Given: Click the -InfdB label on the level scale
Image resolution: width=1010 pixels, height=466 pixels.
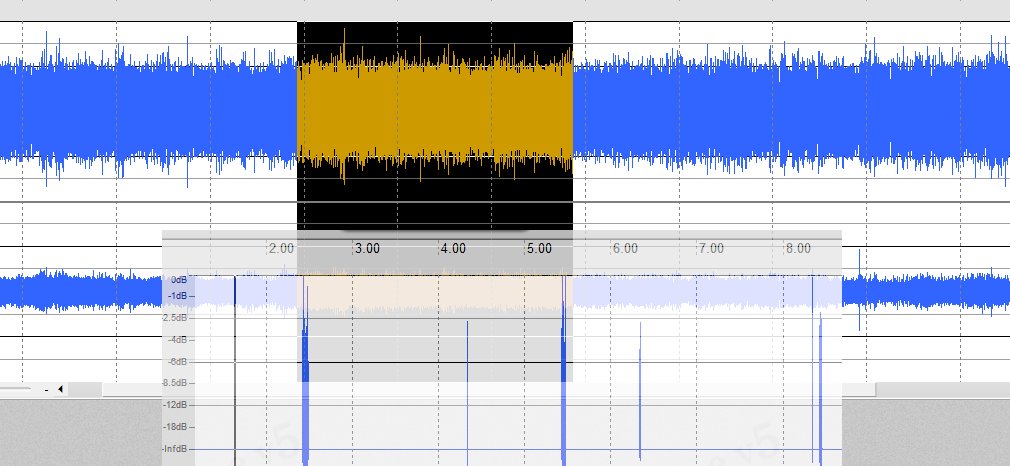Looking at the screenshot, I should [x=175, y=449].
